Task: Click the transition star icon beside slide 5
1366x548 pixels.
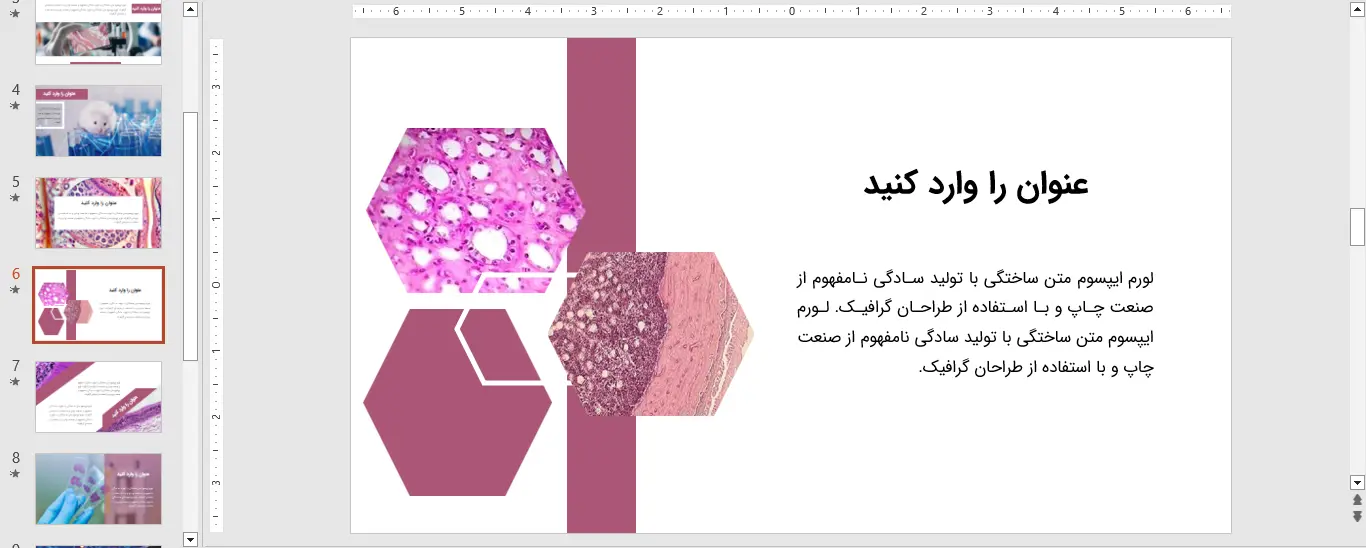Action: [x=15, y=198]
